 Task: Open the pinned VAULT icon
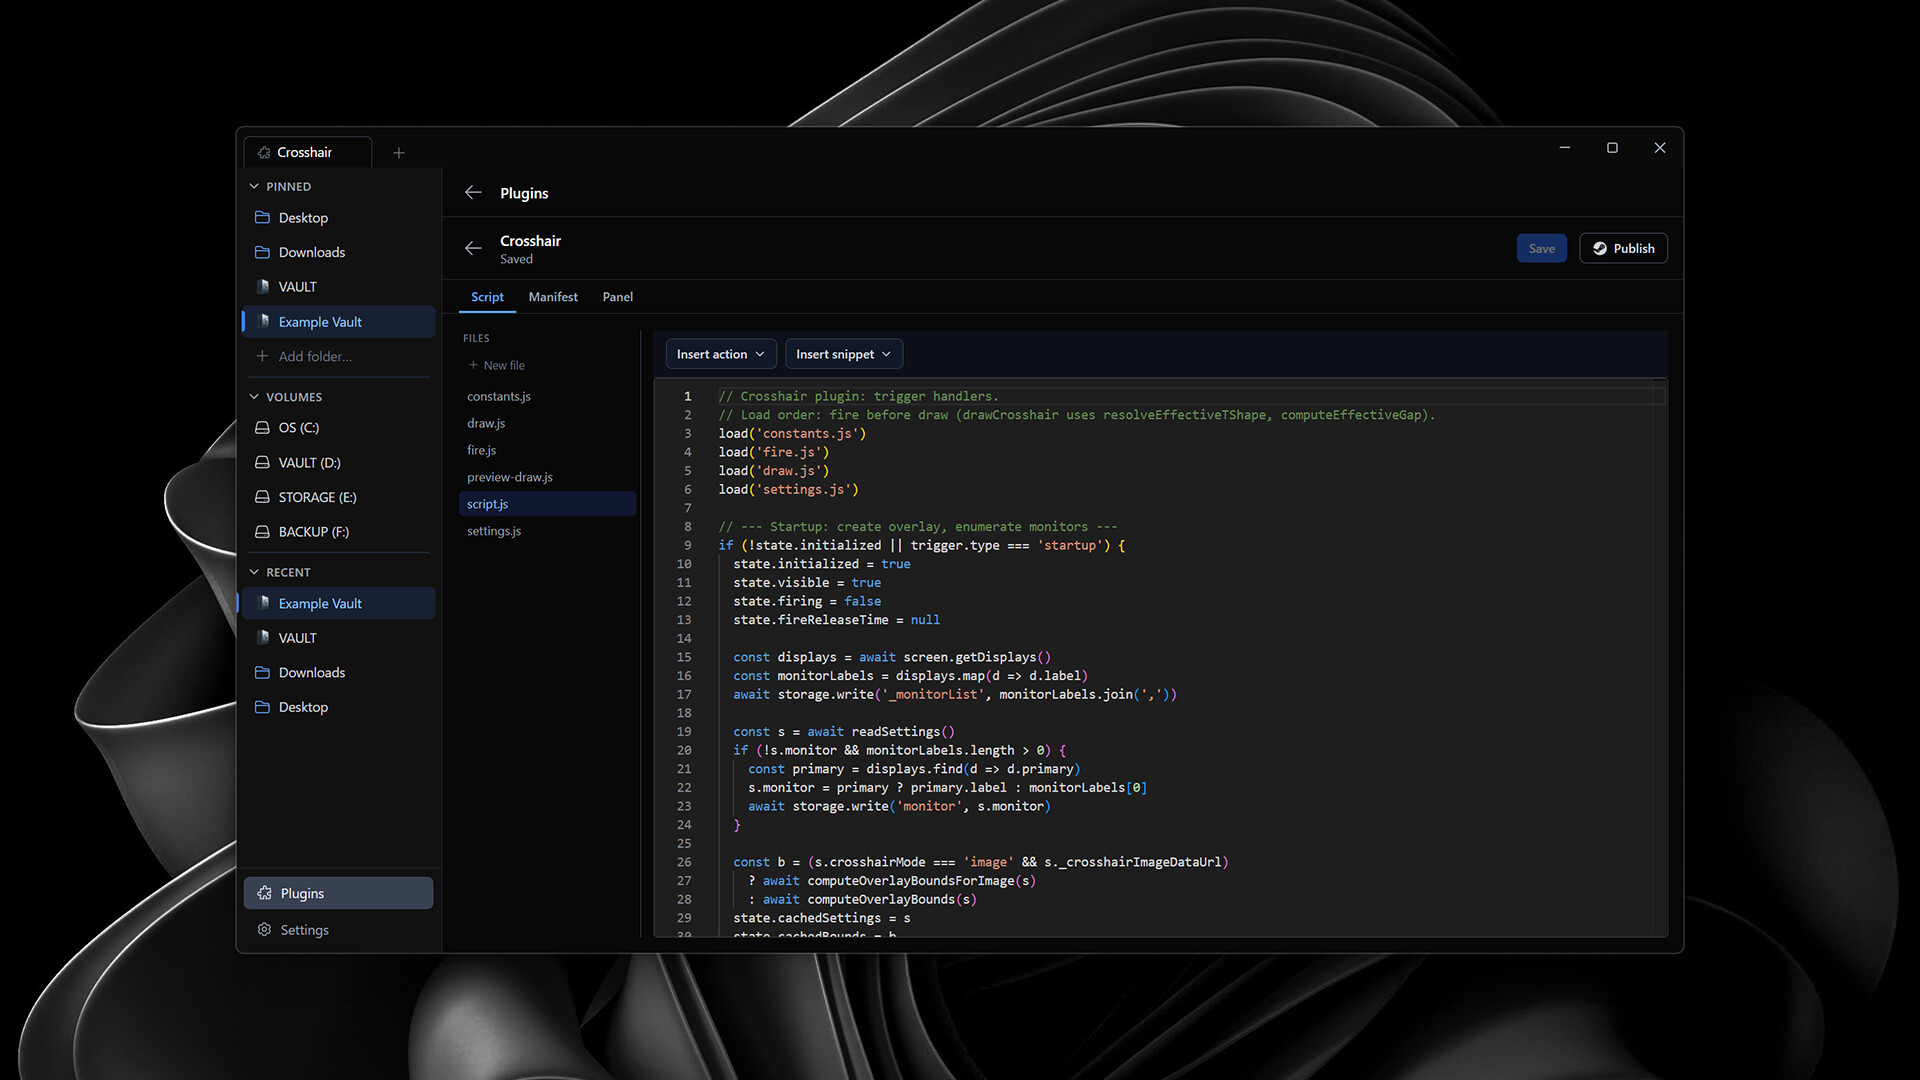[263, 287]
